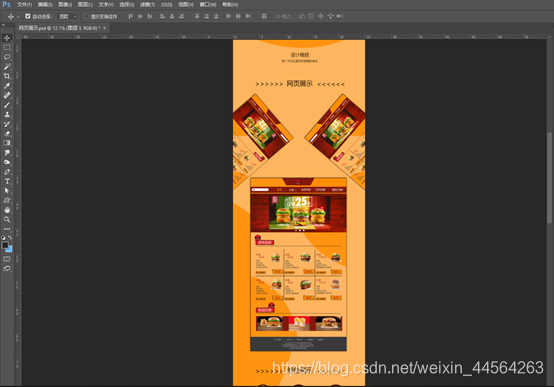Select the Smudge tool
The height and width of the screenshot is (387, 554).
7,152
